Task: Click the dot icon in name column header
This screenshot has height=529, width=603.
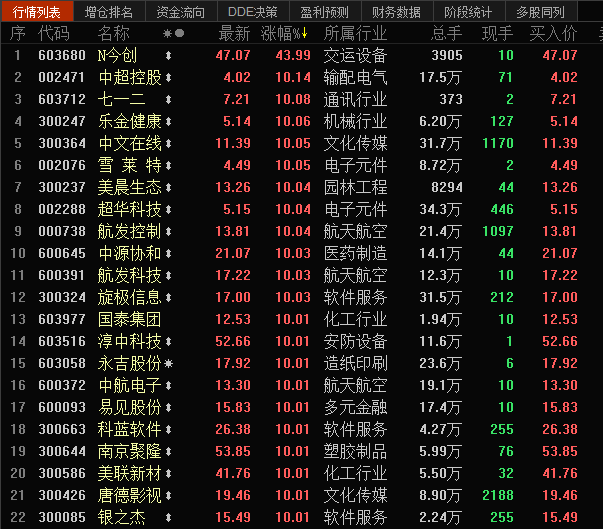Action: [x=180, y=33]
